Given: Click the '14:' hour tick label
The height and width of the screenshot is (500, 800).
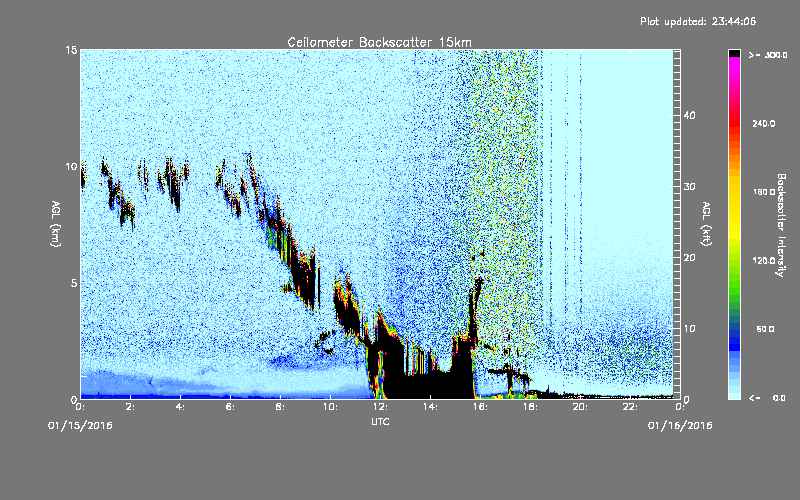Looking at the screenshot, I should click(431, 407).
